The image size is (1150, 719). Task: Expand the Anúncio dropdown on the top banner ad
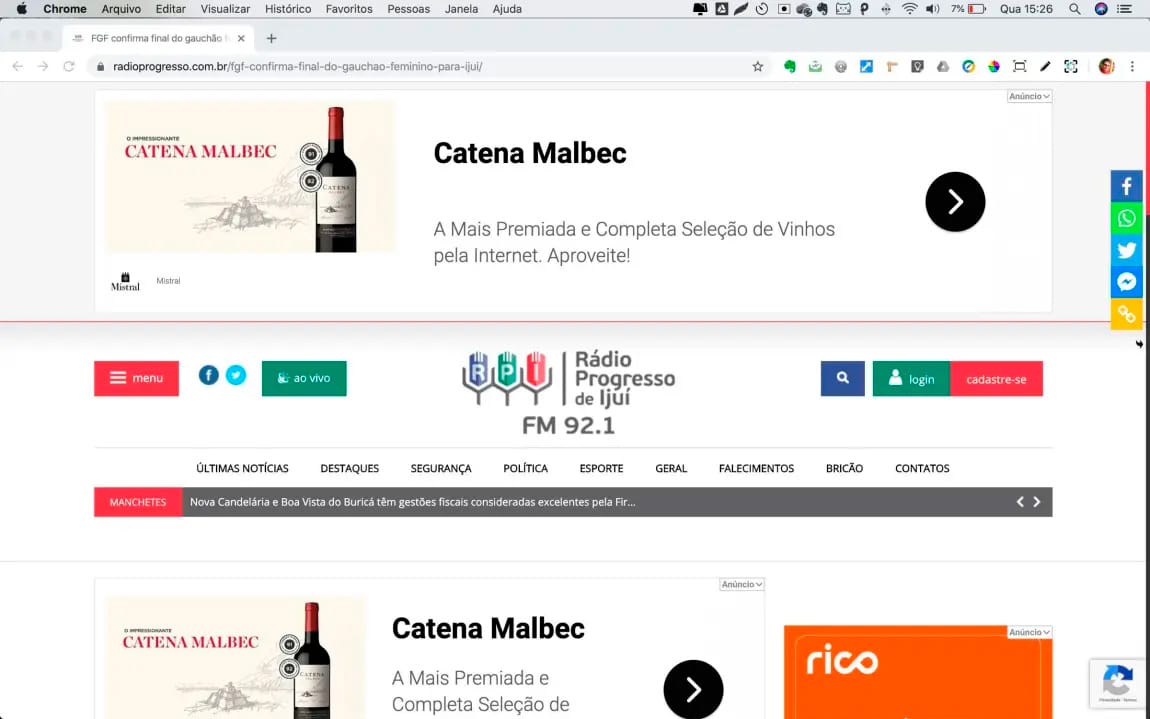(1029, 96)
